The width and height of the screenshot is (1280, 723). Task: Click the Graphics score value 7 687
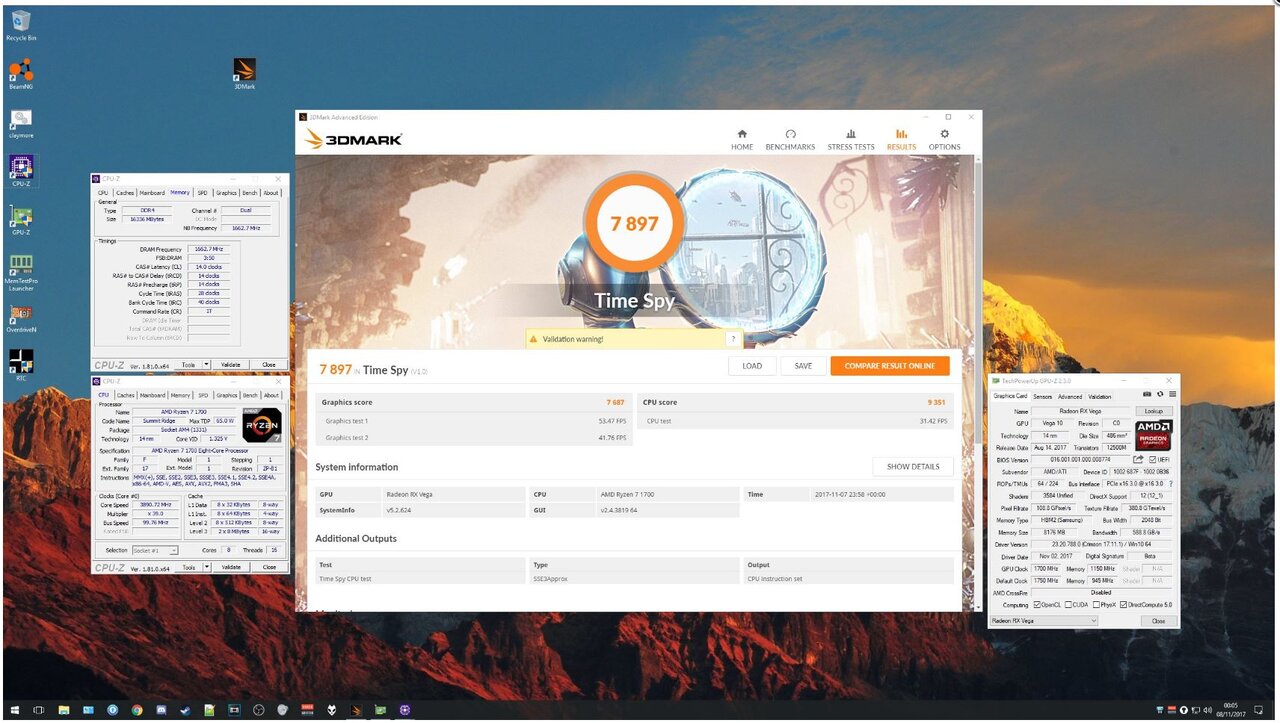615,402
